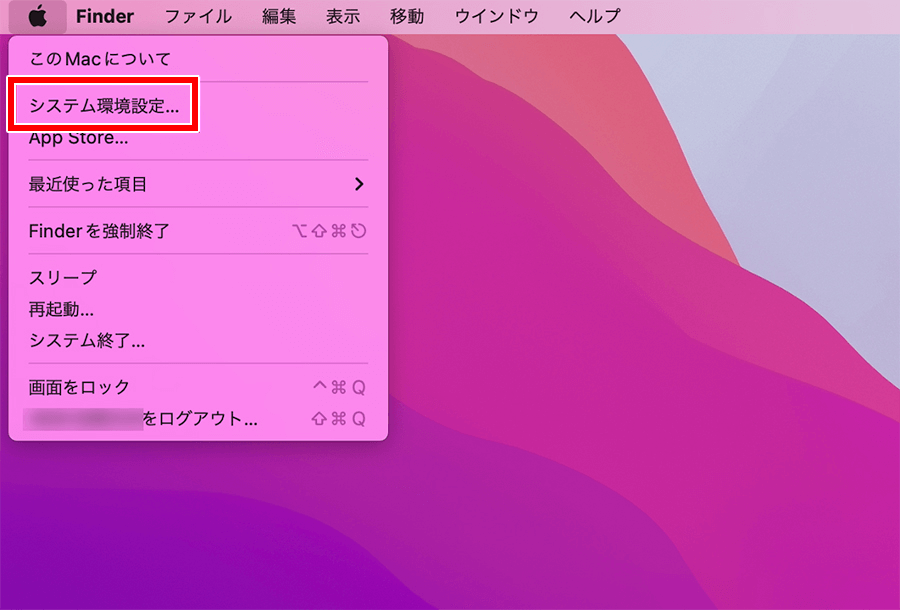Open the 移動 menu
The image size is (900, 610).
click(x=406, y=16)
